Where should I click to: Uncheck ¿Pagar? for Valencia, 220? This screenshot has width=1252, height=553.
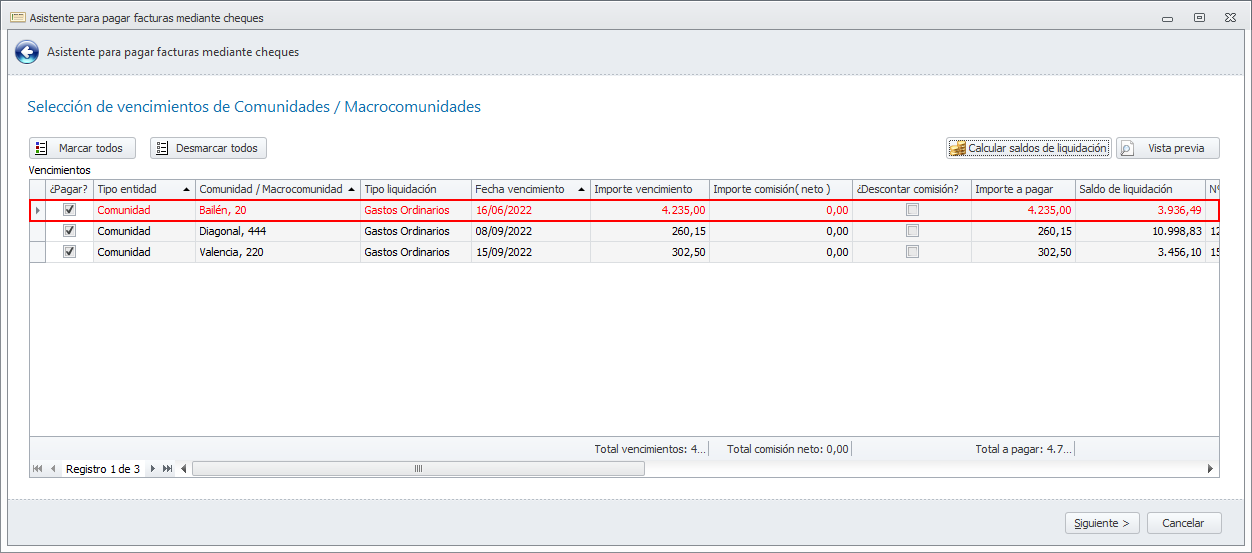click(x=69, y=252)
